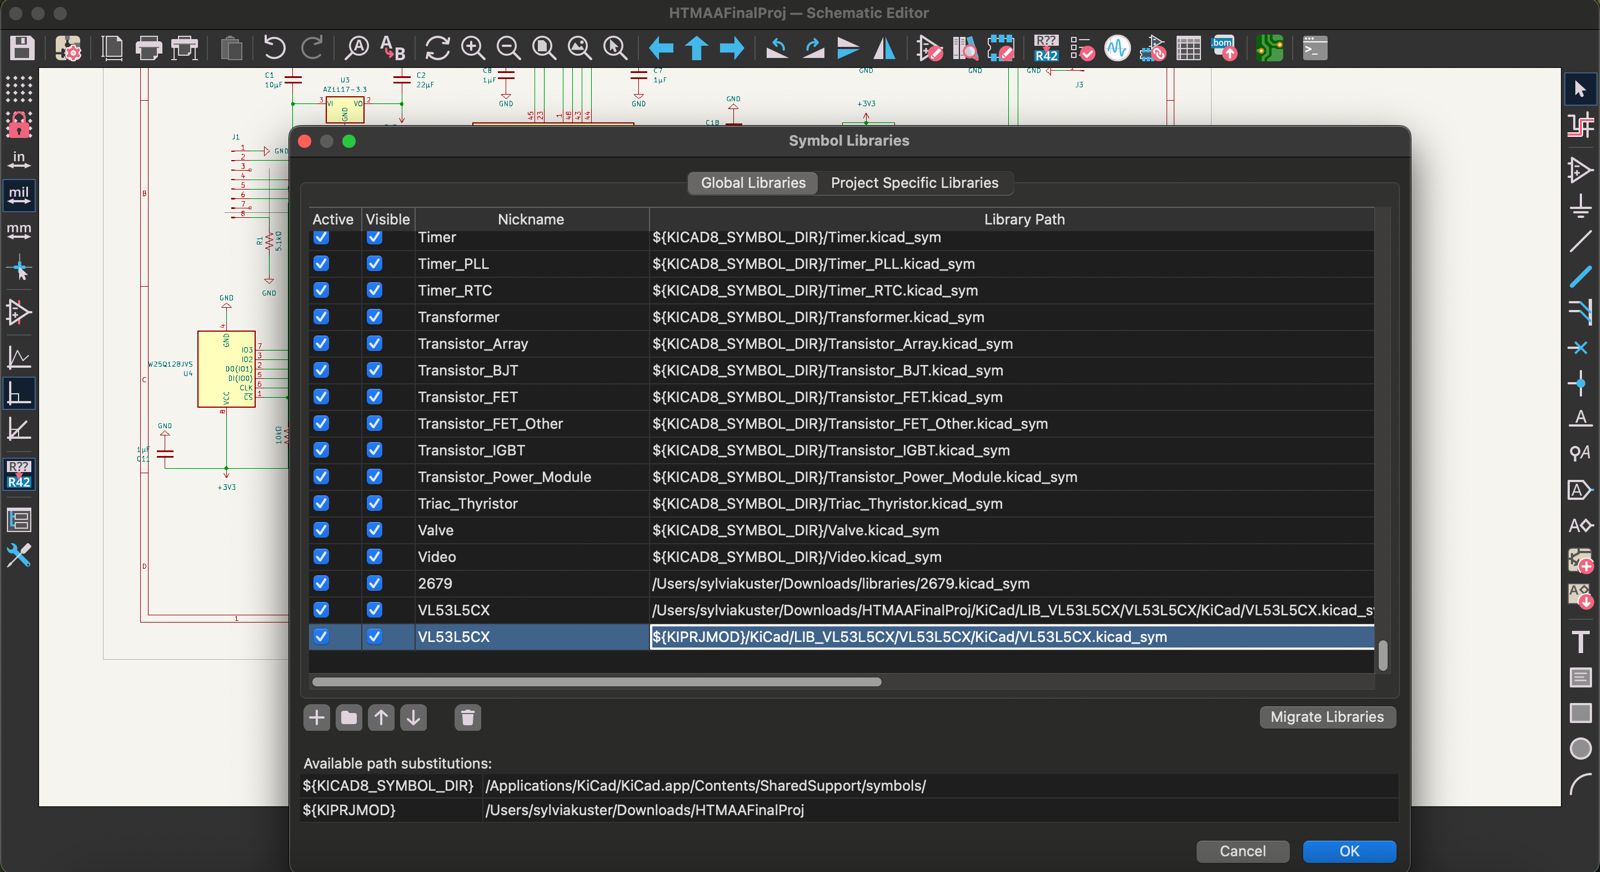Click the Cancel button
The height and width of the screenshot is (872, 1600).
(x=1242, y=851)
